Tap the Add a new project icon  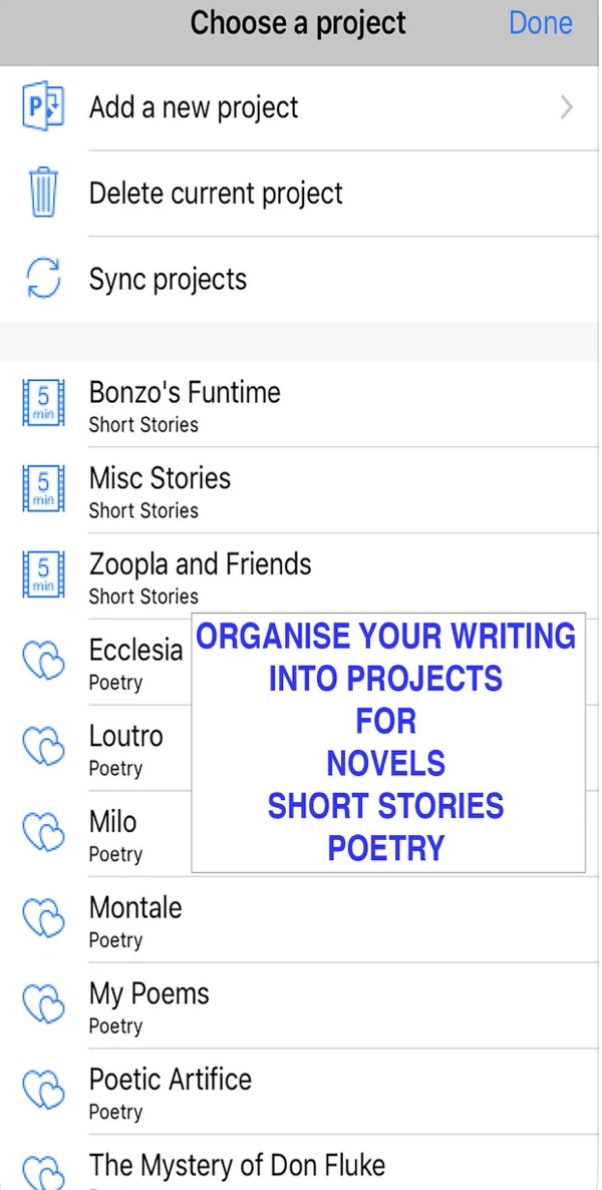[43, 108]
